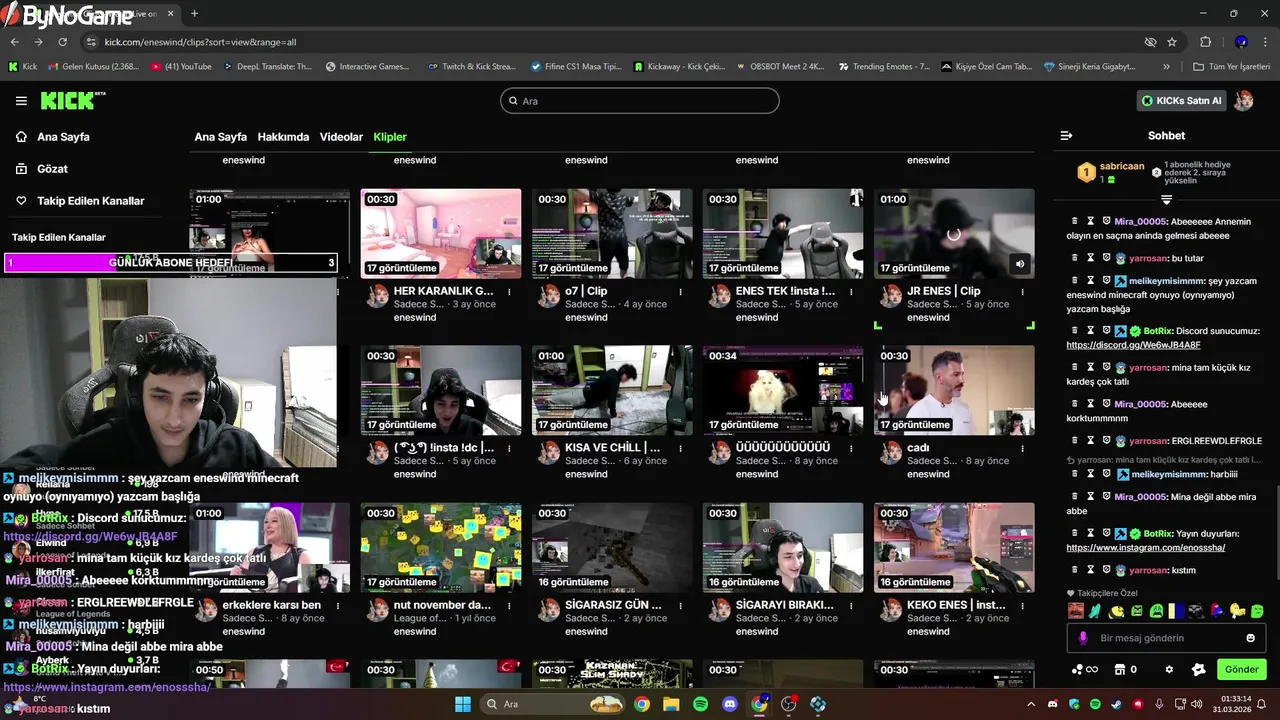Open options menu for ÜÜÜÜÜÜÜÜÜÜÜÜ clip
The width and height of the screenshot is (1280, 720).
851,449
